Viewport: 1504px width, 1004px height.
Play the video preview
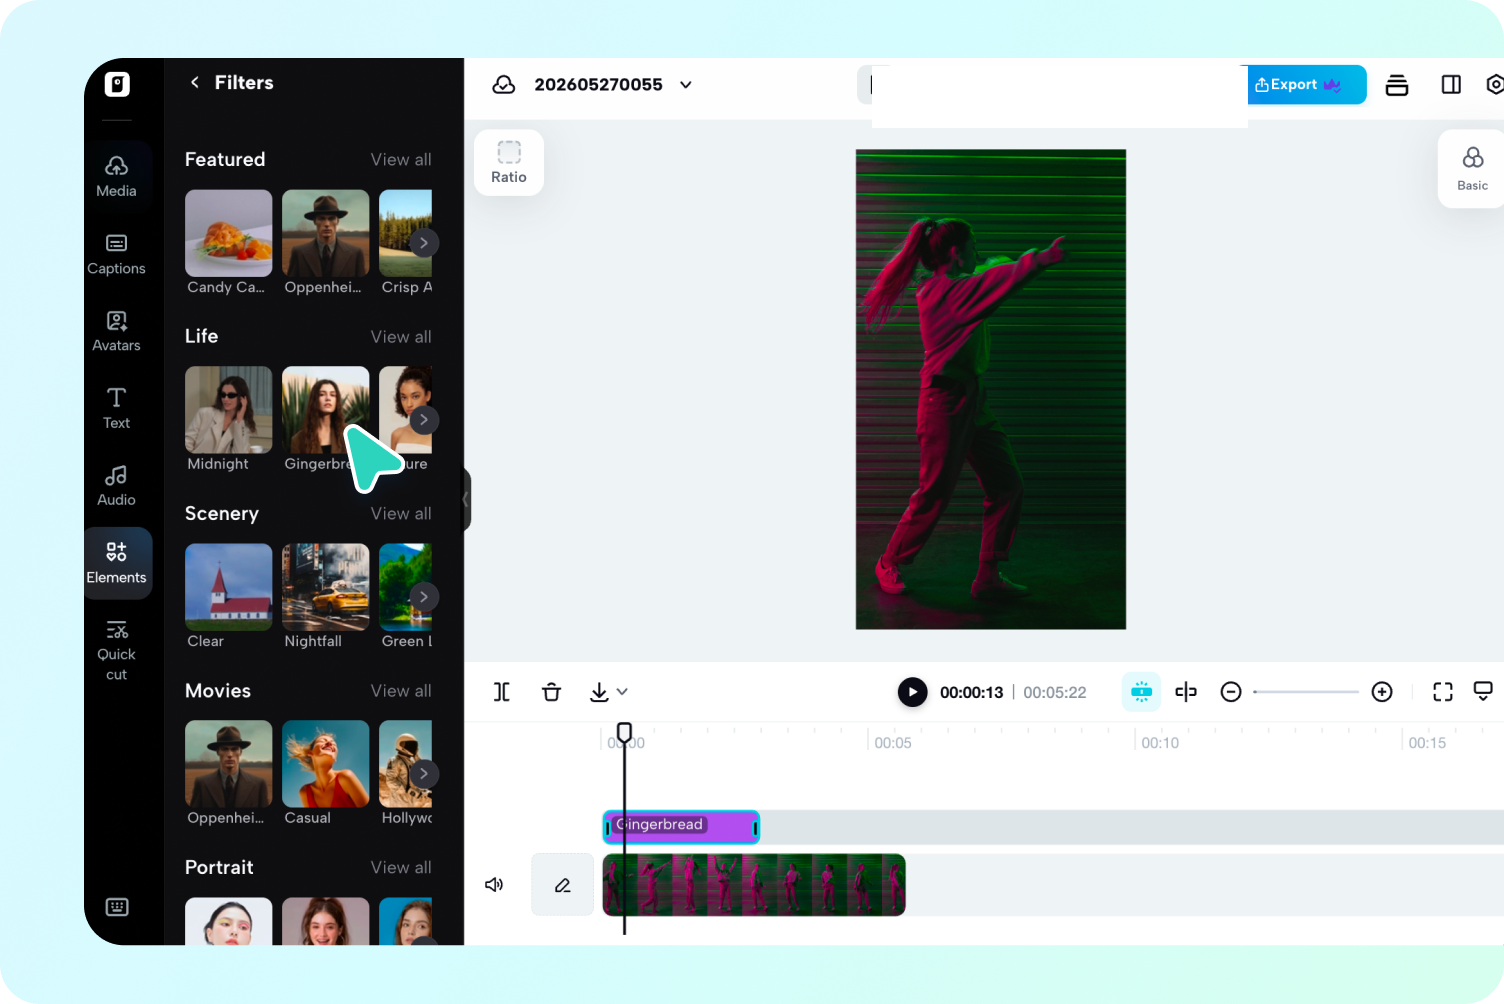point(912,692)
